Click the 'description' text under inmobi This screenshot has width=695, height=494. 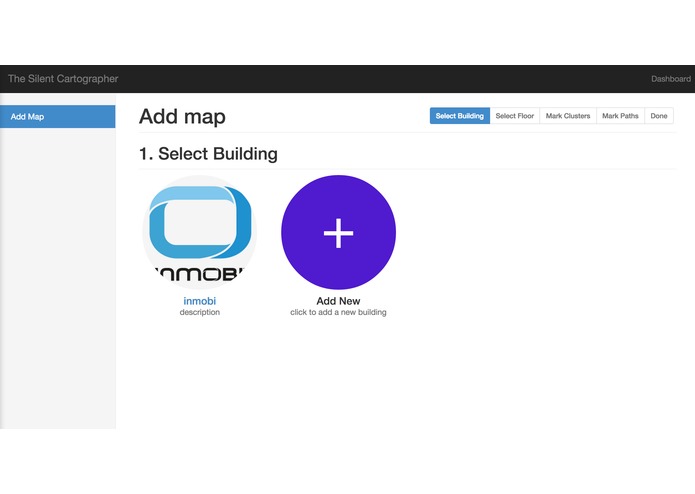(199, 312)
